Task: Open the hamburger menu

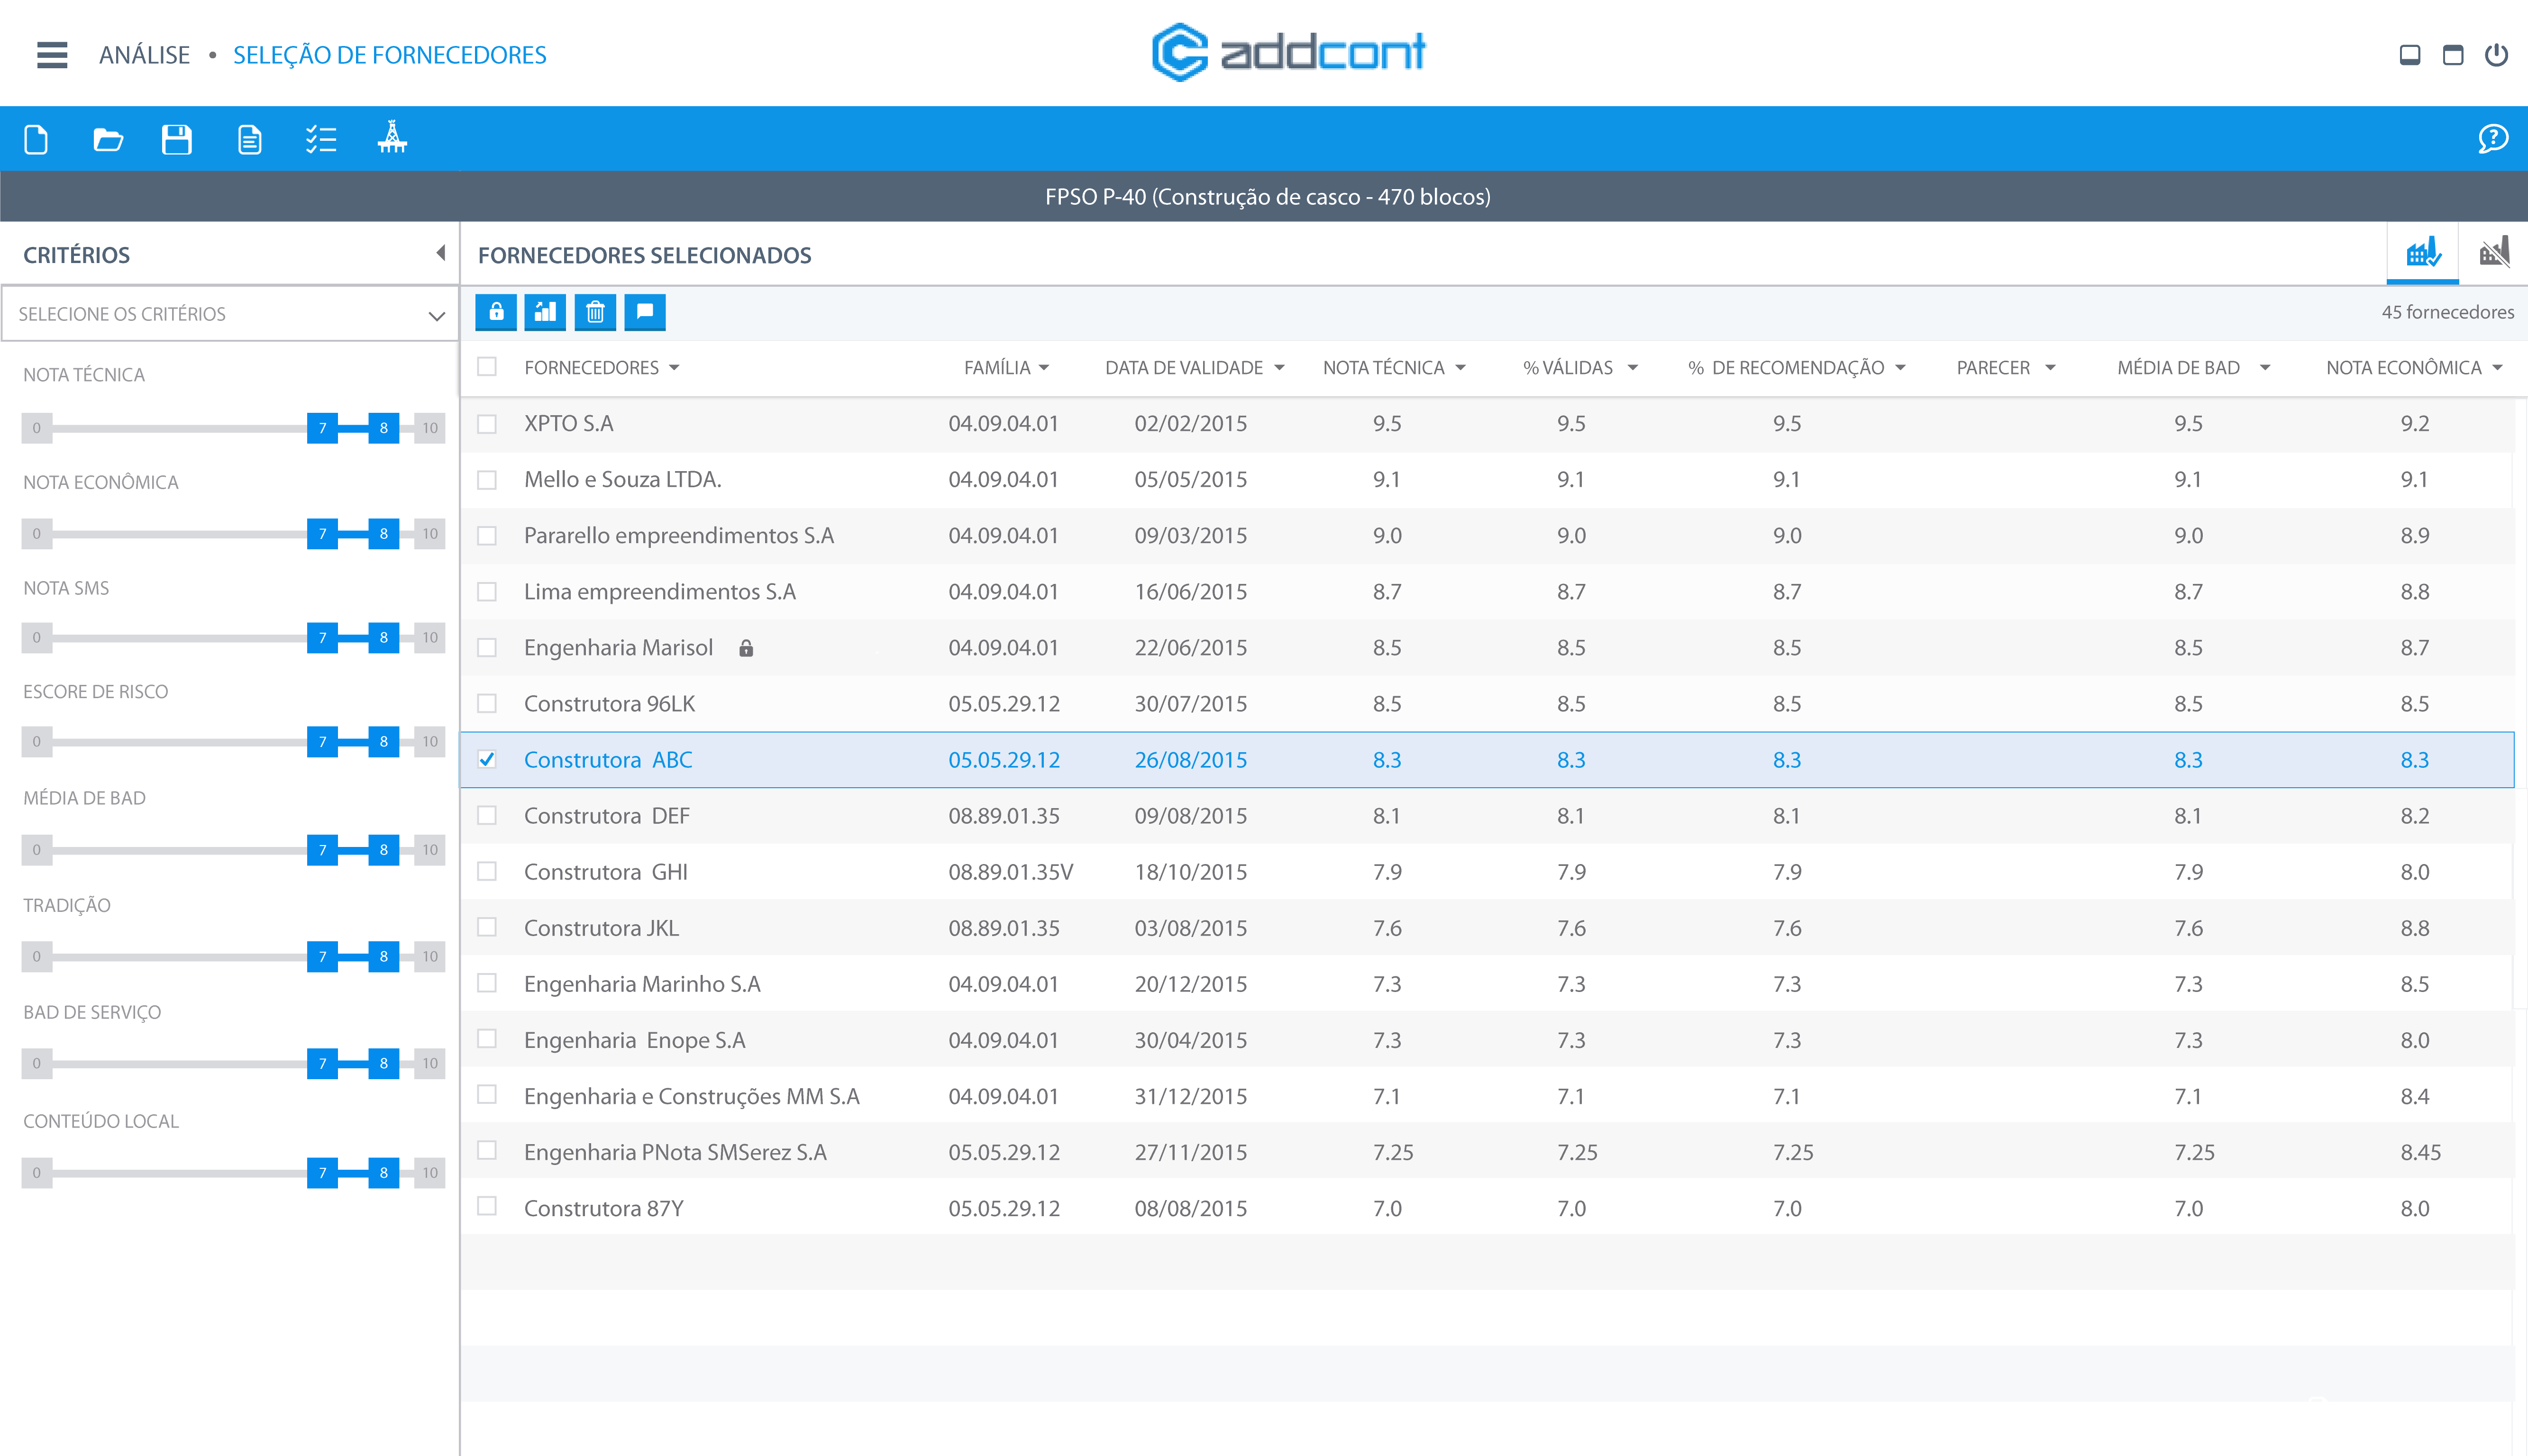Action: [x=52, y=55]
